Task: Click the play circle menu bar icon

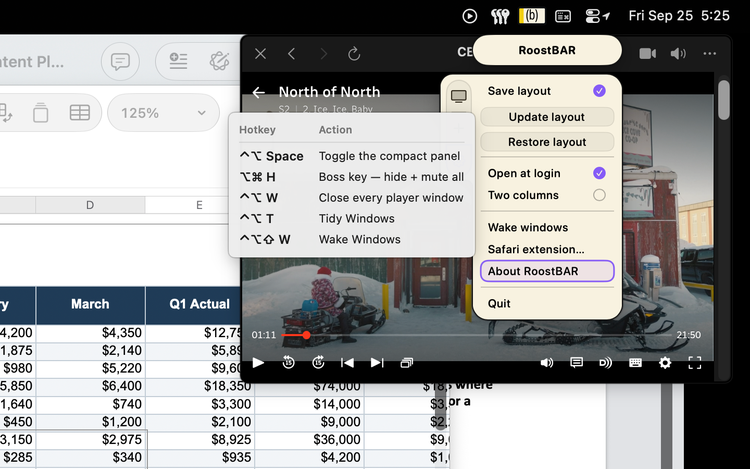Action: tap(470, 16)
